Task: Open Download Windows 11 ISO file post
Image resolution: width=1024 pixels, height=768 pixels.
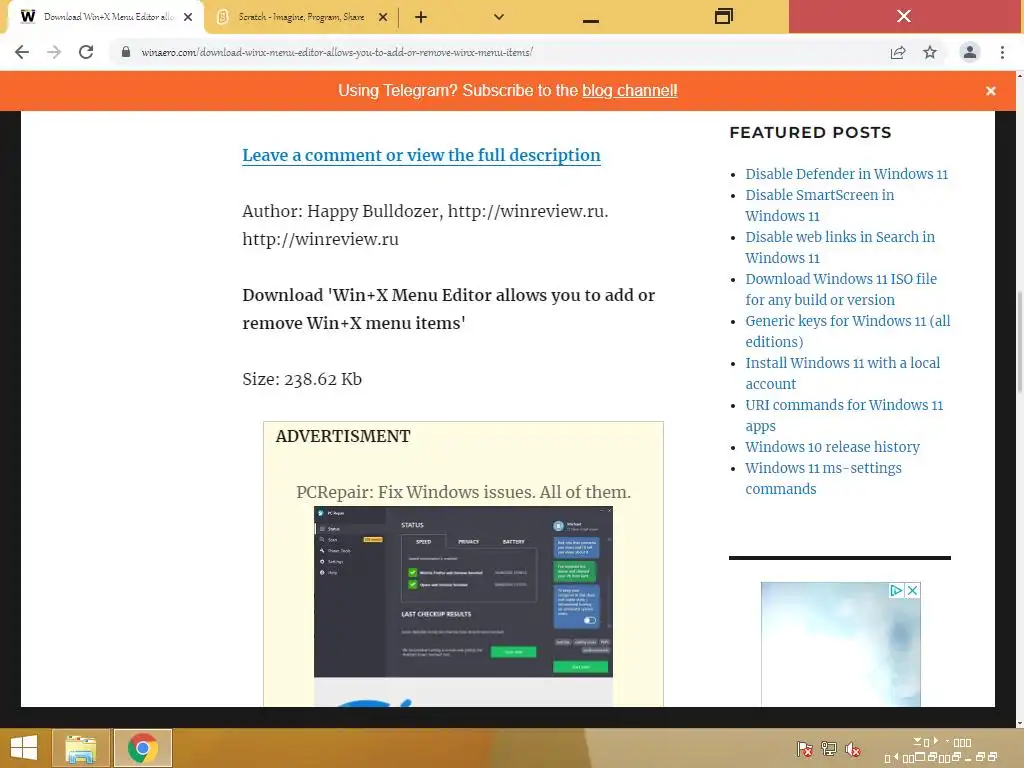Action: coord(841,289)
